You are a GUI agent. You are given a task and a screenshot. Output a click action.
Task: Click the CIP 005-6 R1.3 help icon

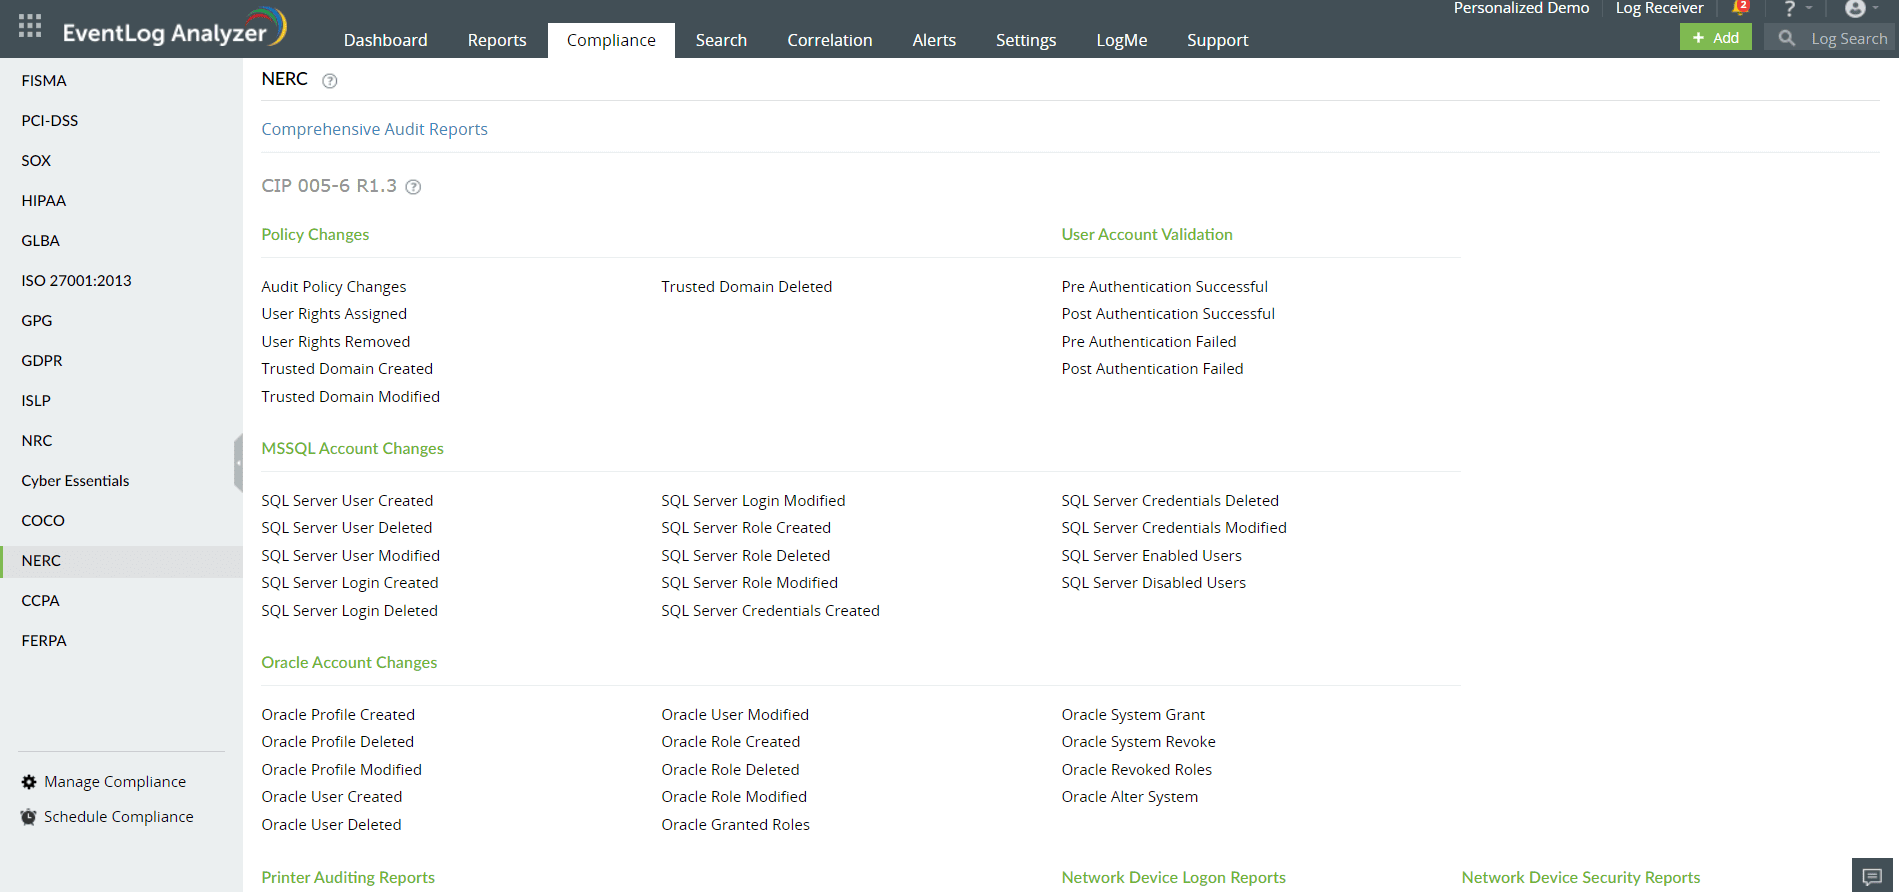[413, 187]
